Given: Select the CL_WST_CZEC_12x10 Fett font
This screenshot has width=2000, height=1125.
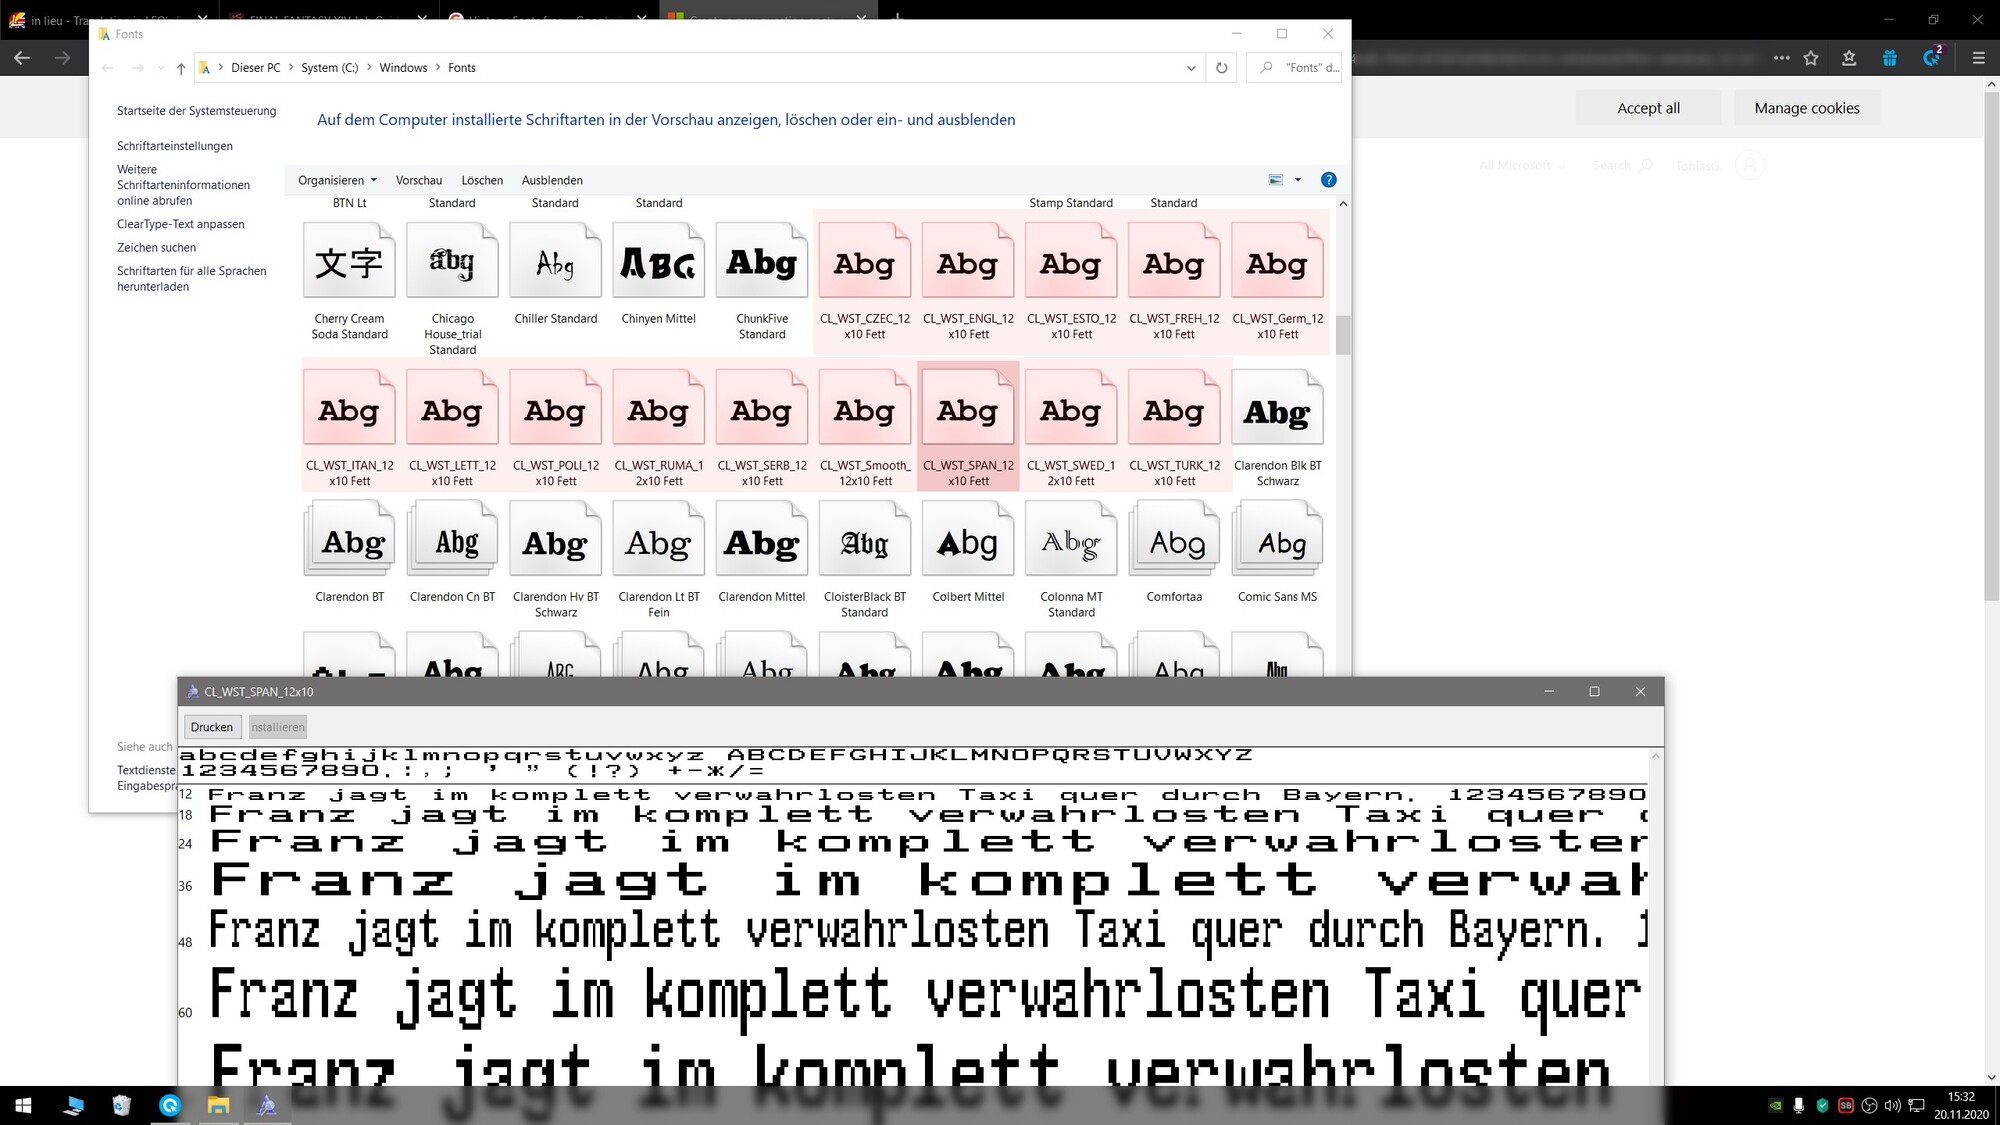Looking at the screenshot, I should 865,262.
